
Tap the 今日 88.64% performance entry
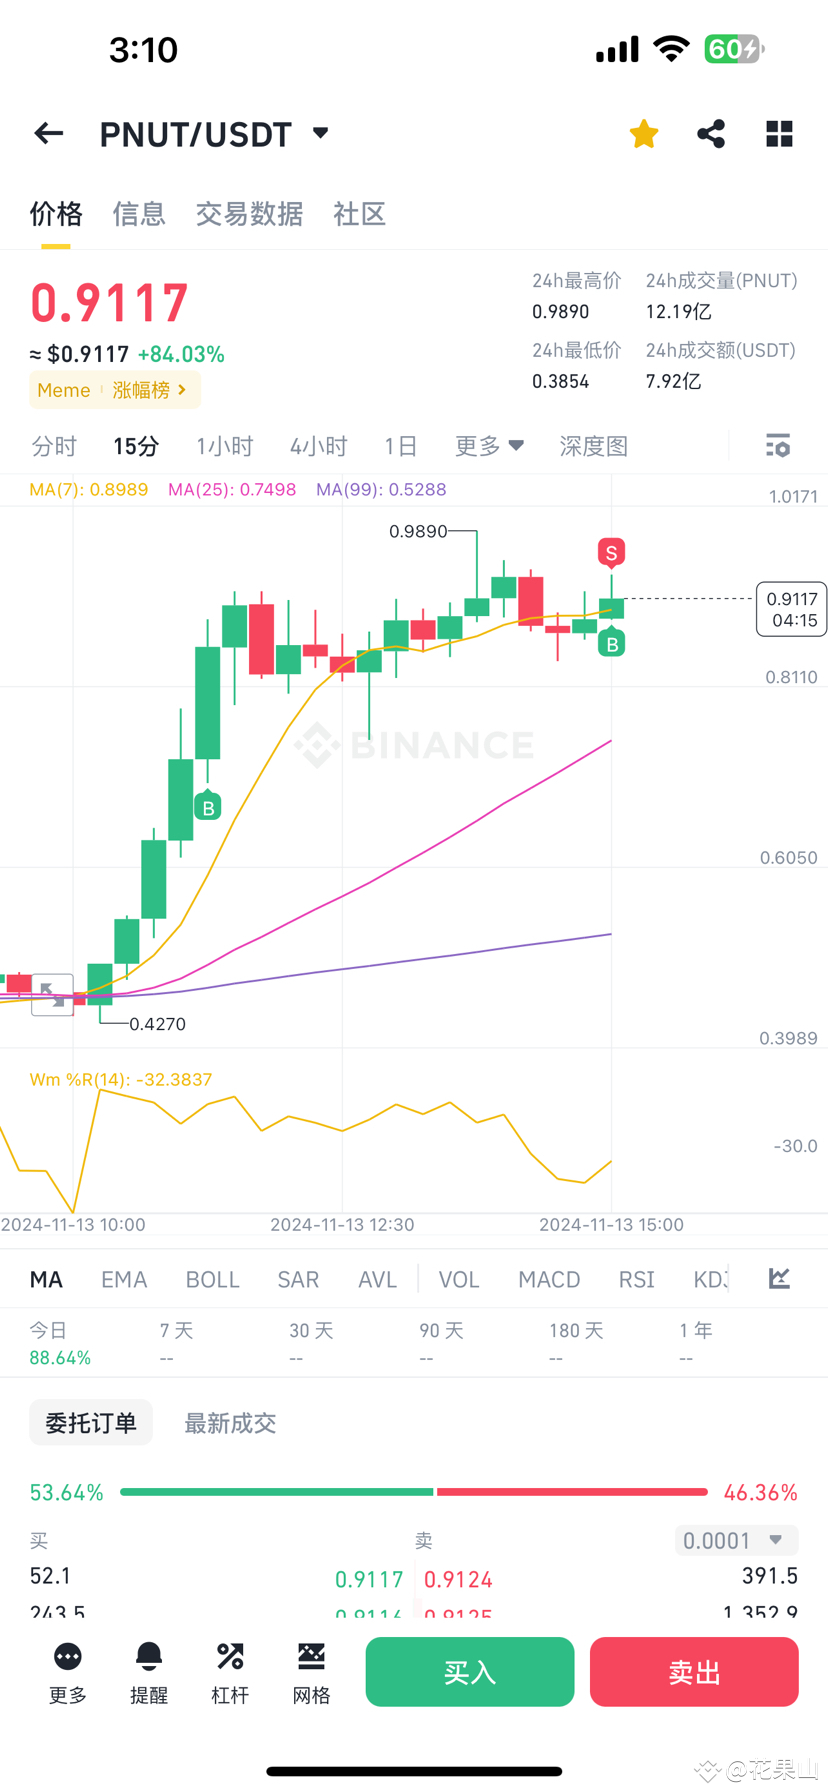(x=60, y=1344)
